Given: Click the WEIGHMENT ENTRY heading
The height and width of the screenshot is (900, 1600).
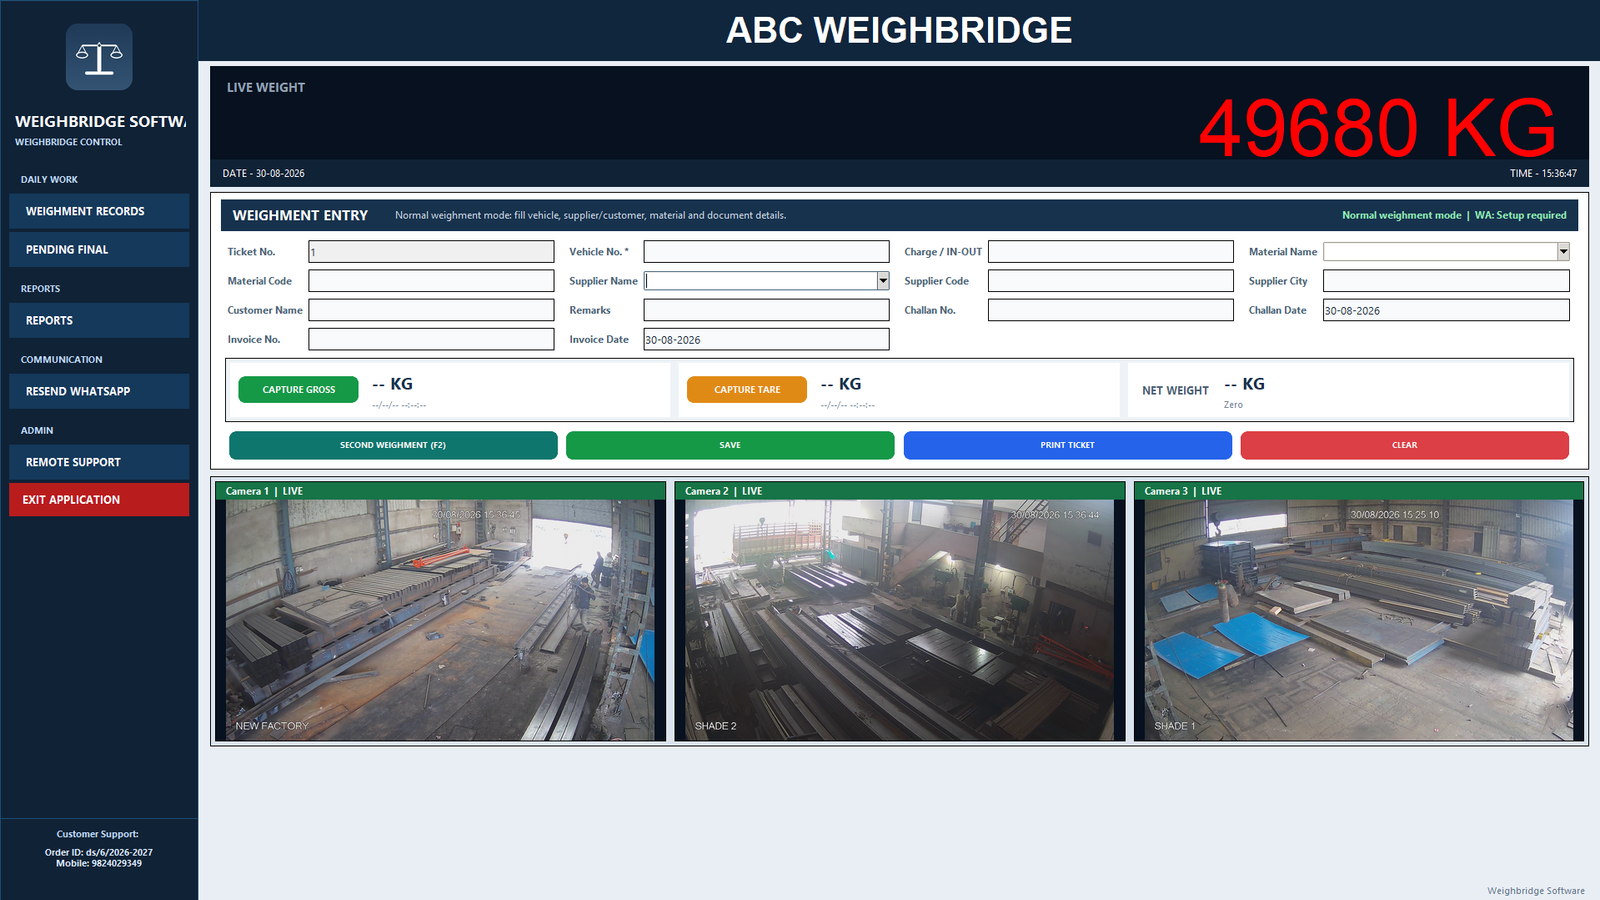Looking at the screenshot, I should pos(300,215).
